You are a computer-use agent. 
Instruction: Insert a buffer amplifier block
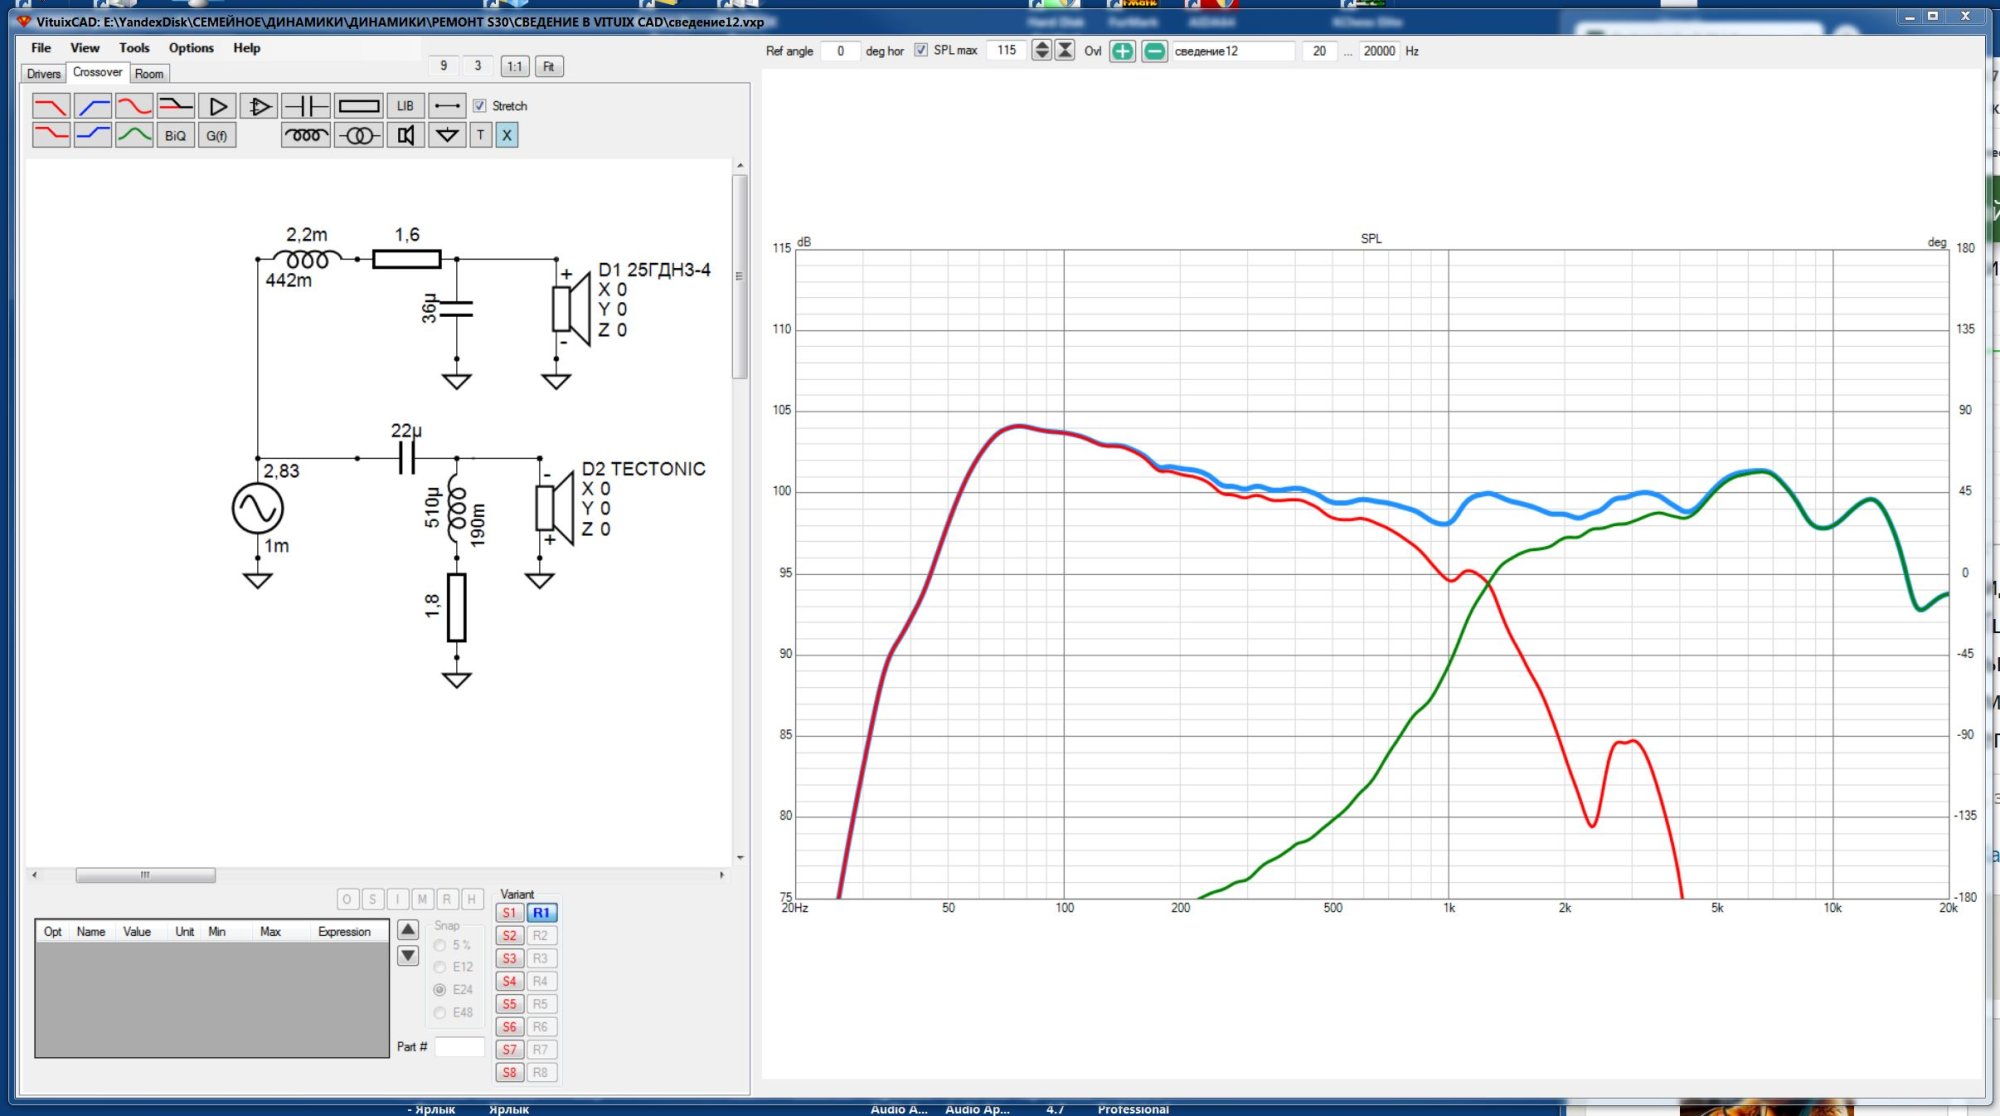(x=217, y=106)
